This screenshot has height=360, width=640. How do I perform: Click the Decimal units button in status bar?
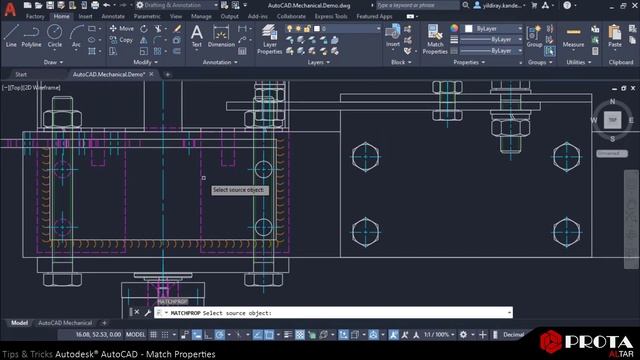[x=513, y=335]
